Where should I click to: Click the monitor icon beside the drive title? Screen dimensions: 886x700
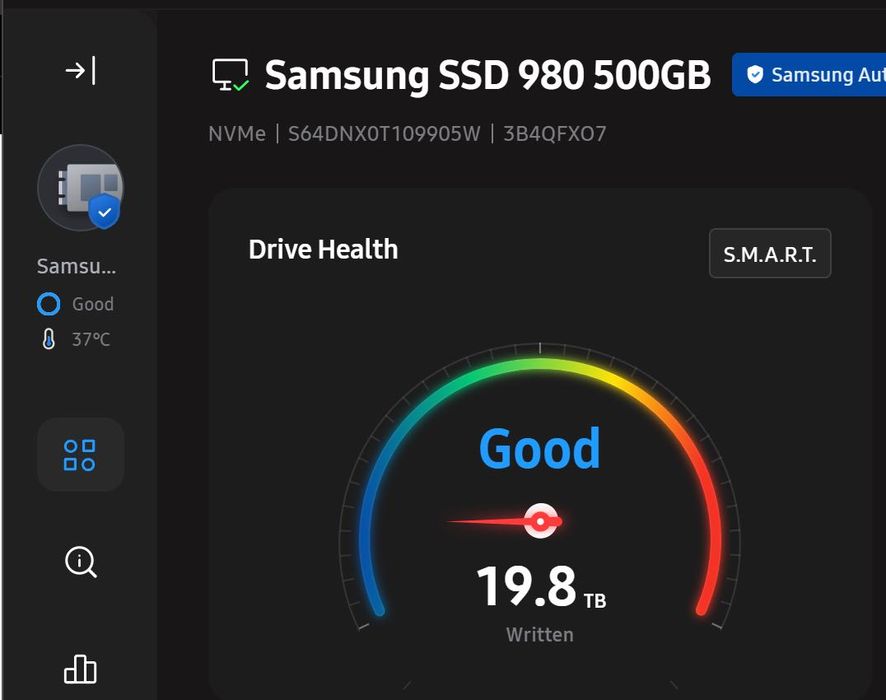pyautogui.click(x=231, y=75)
